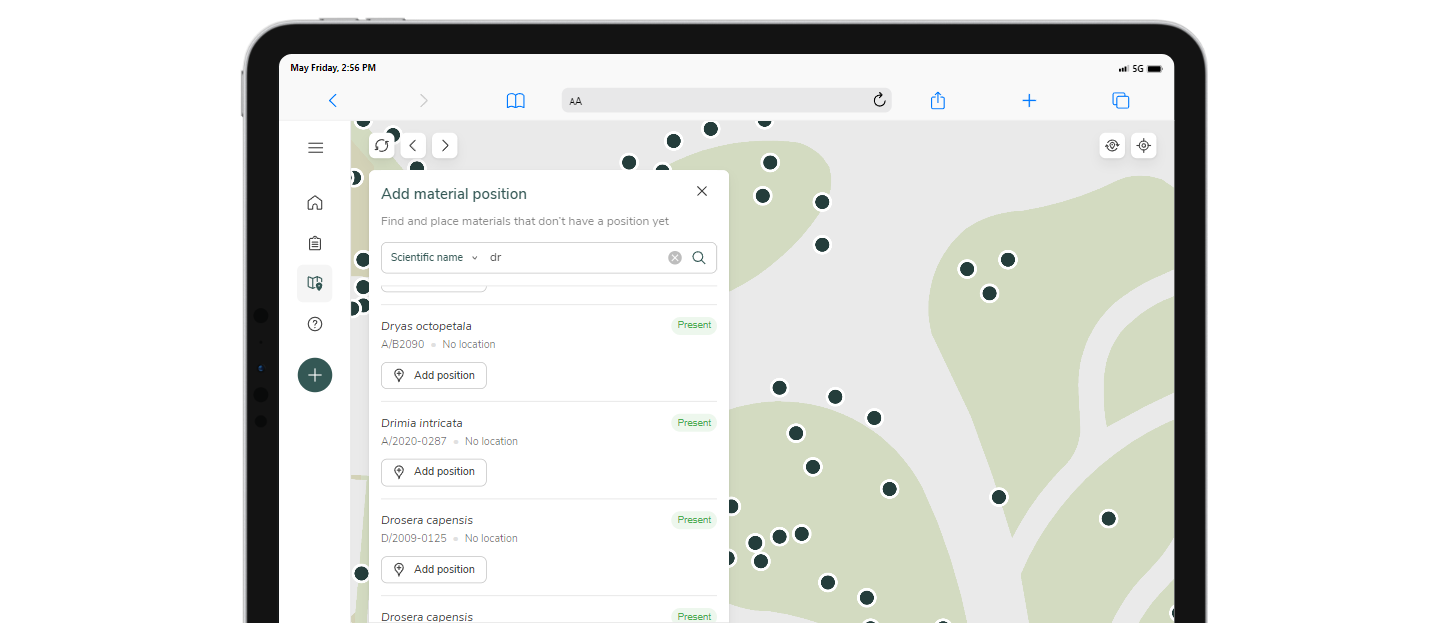Click accession code A/2020-0287

coord(414,441)
